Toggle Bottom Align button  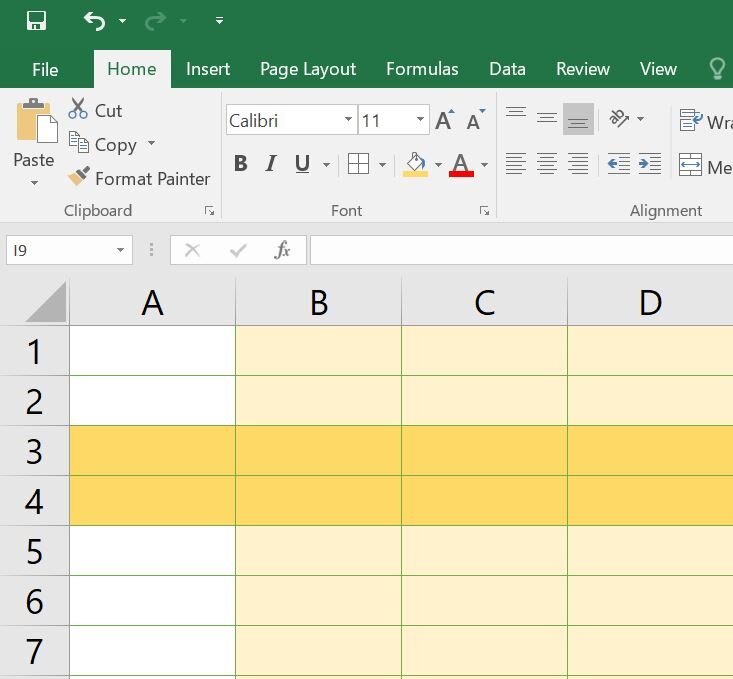coord(578,119)
